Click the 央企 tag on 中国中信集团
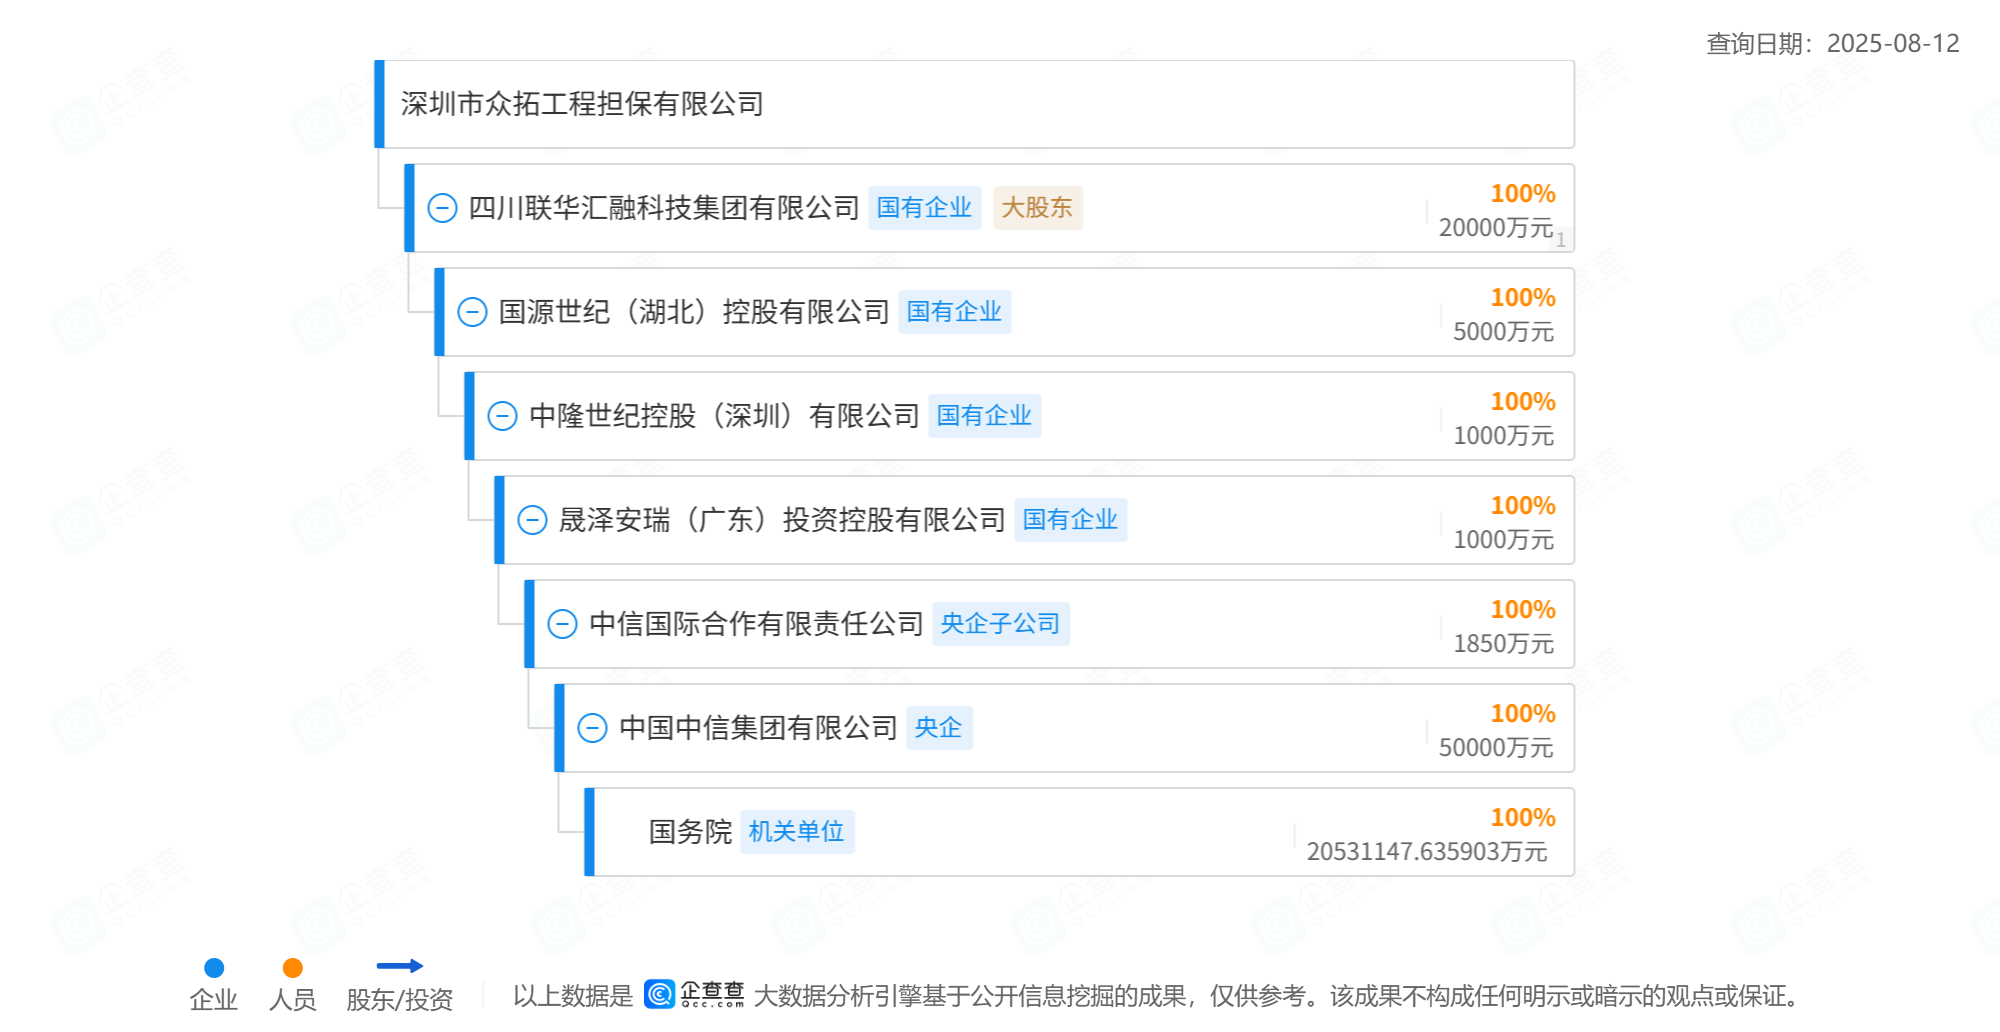Viewport: 2000px width, 1032px height. coord(938,728)
